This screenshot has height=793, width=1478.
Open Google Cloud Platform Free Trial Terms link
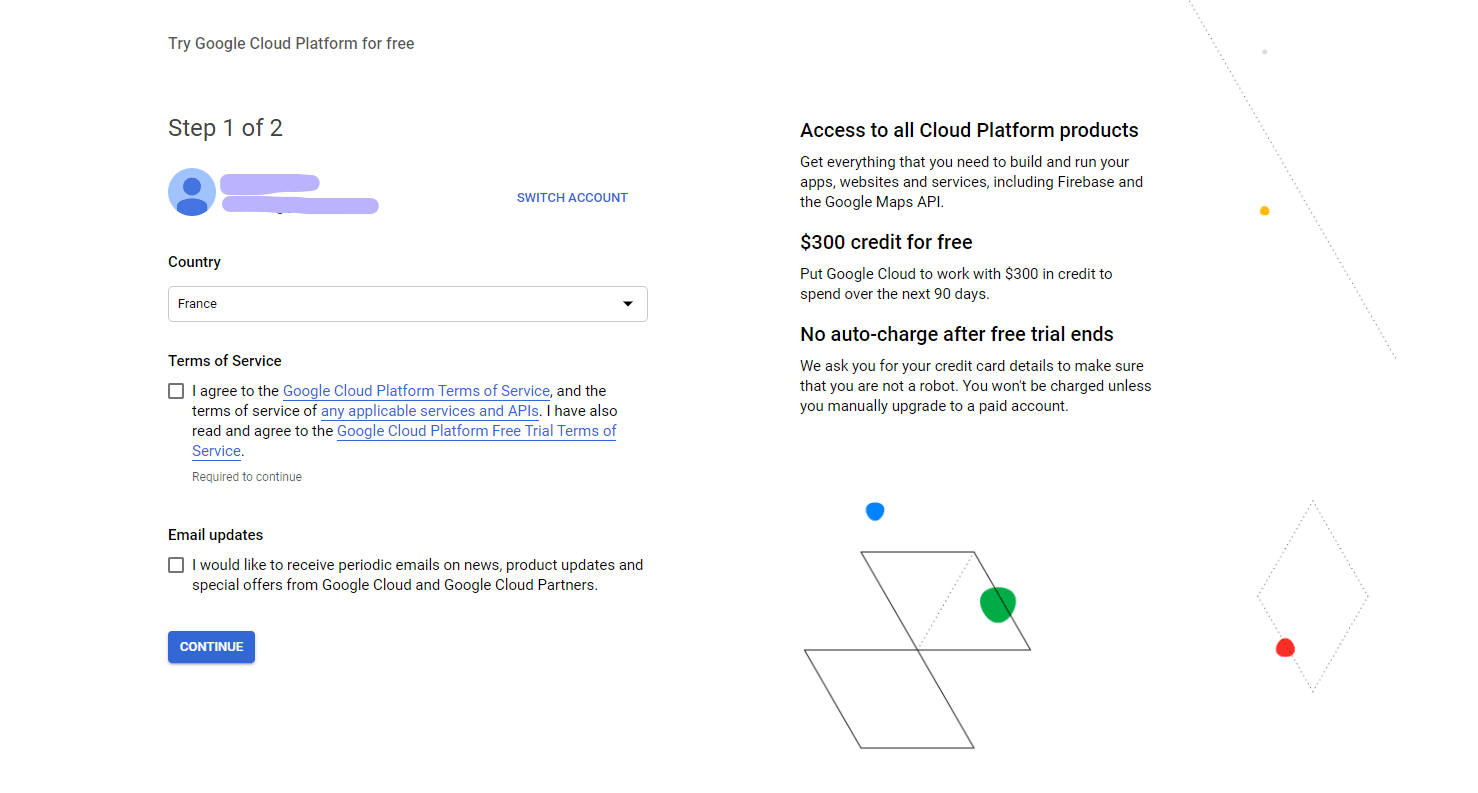tap(476, 431)
